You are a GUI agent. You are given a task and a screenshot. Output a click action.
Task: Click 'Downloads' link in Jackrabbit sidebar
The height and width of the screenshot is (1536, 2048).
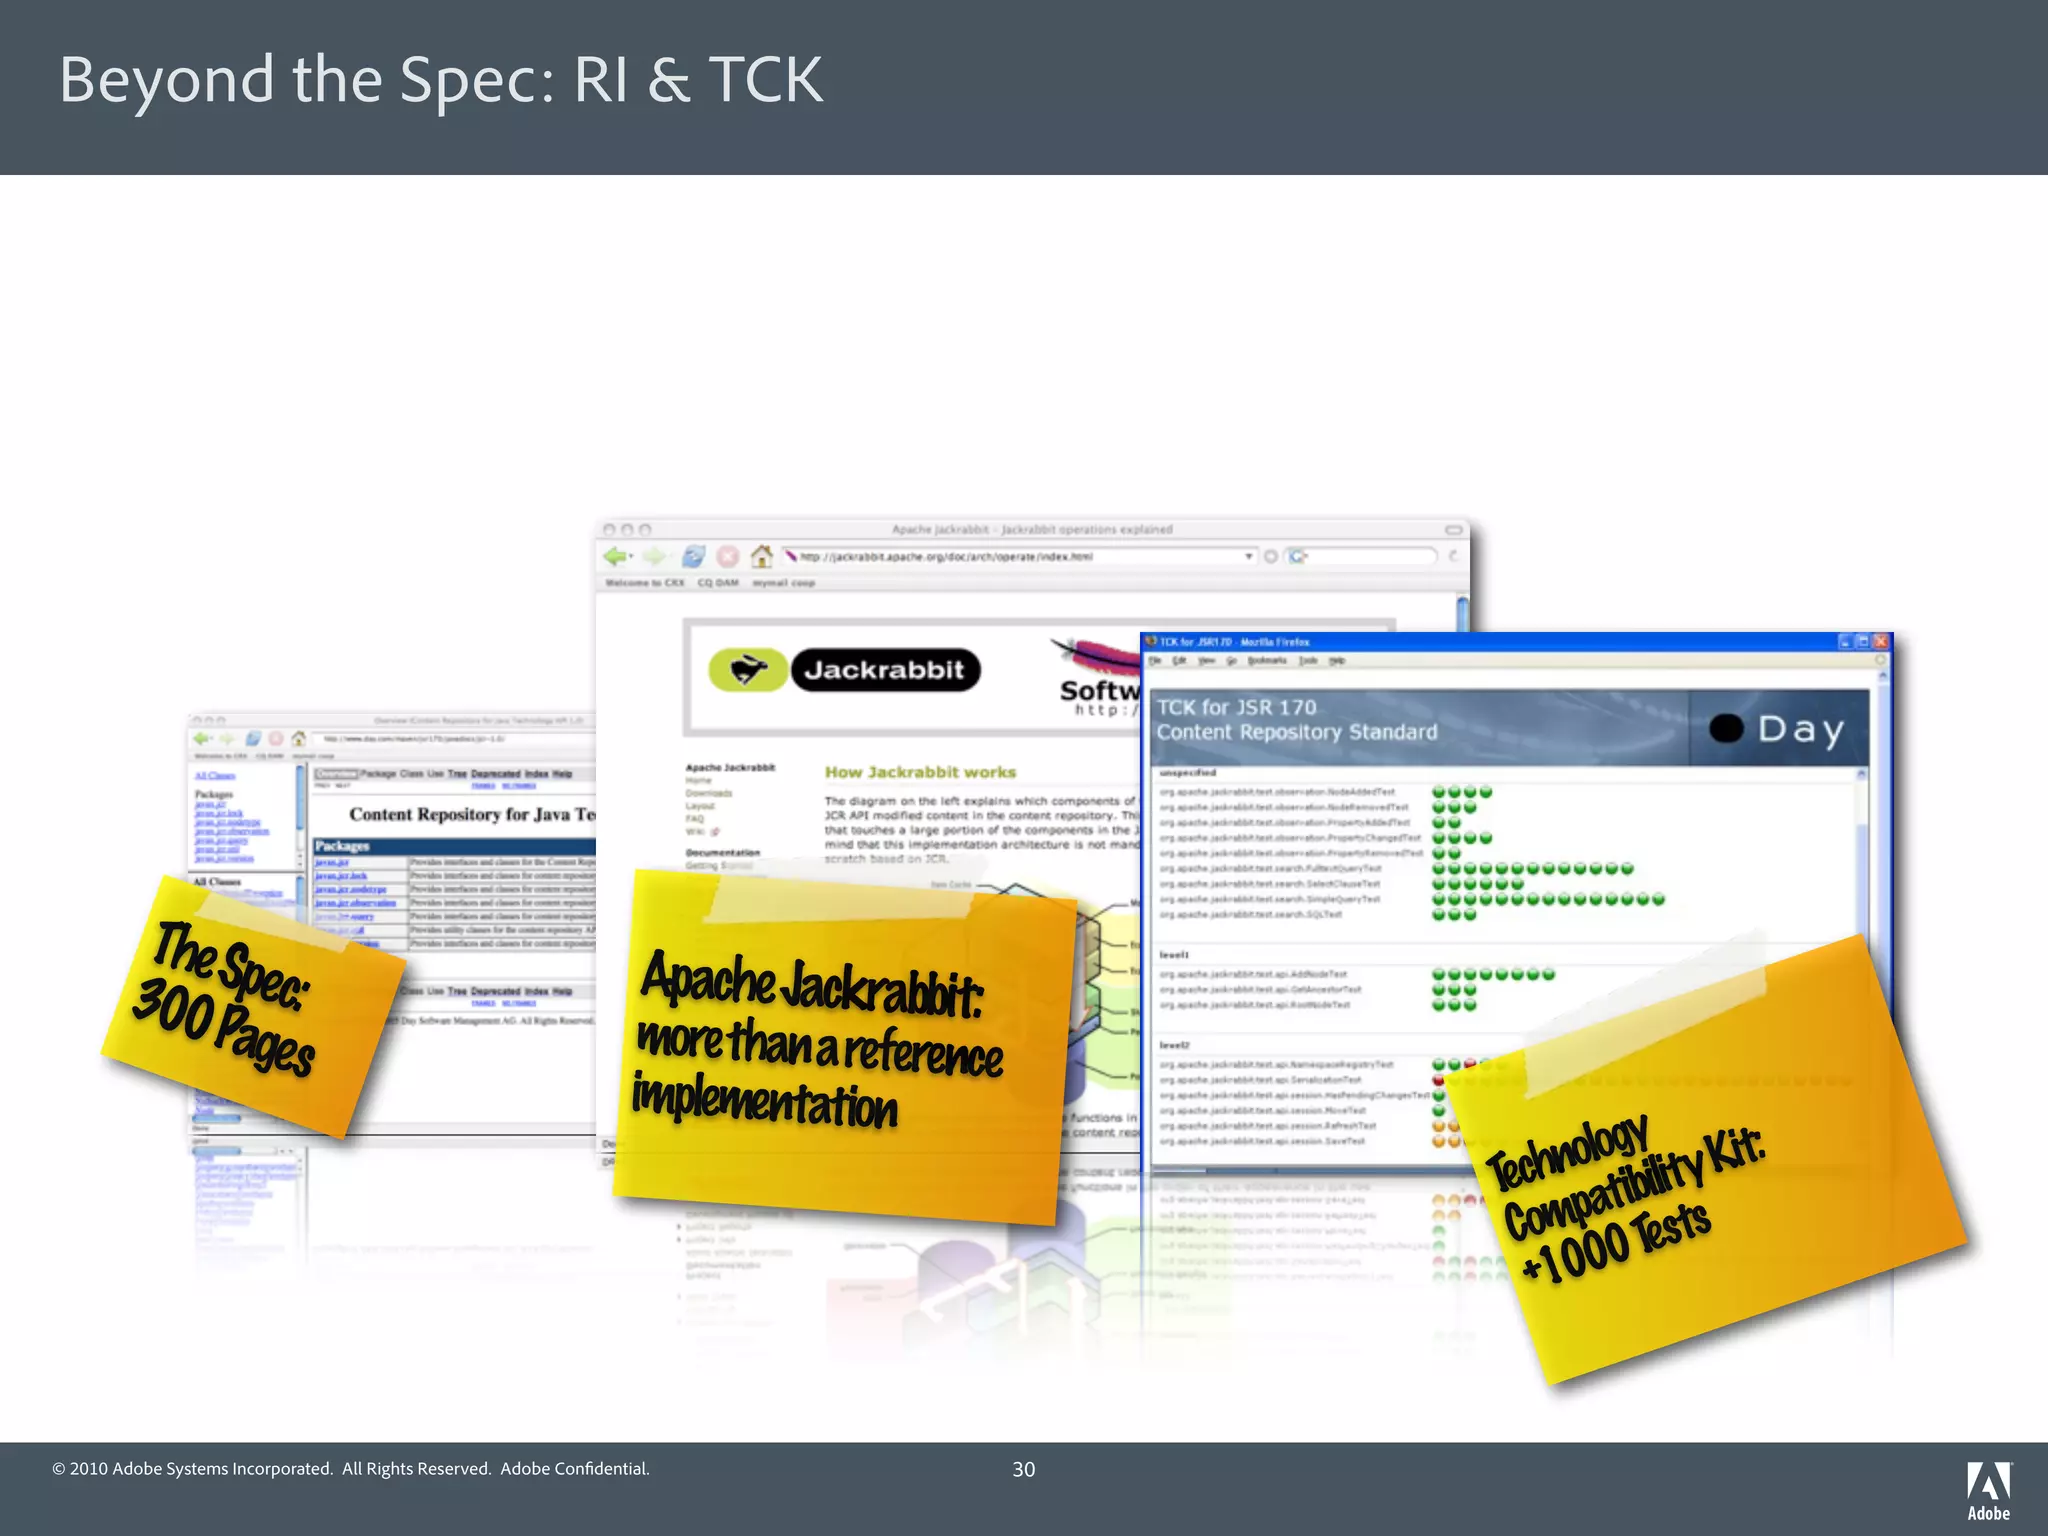pos(709,793)
